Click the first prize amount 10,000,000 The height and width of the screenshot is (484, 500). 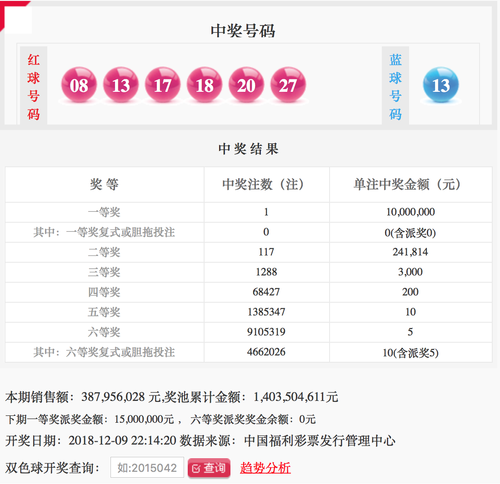(x=410, y=212)
